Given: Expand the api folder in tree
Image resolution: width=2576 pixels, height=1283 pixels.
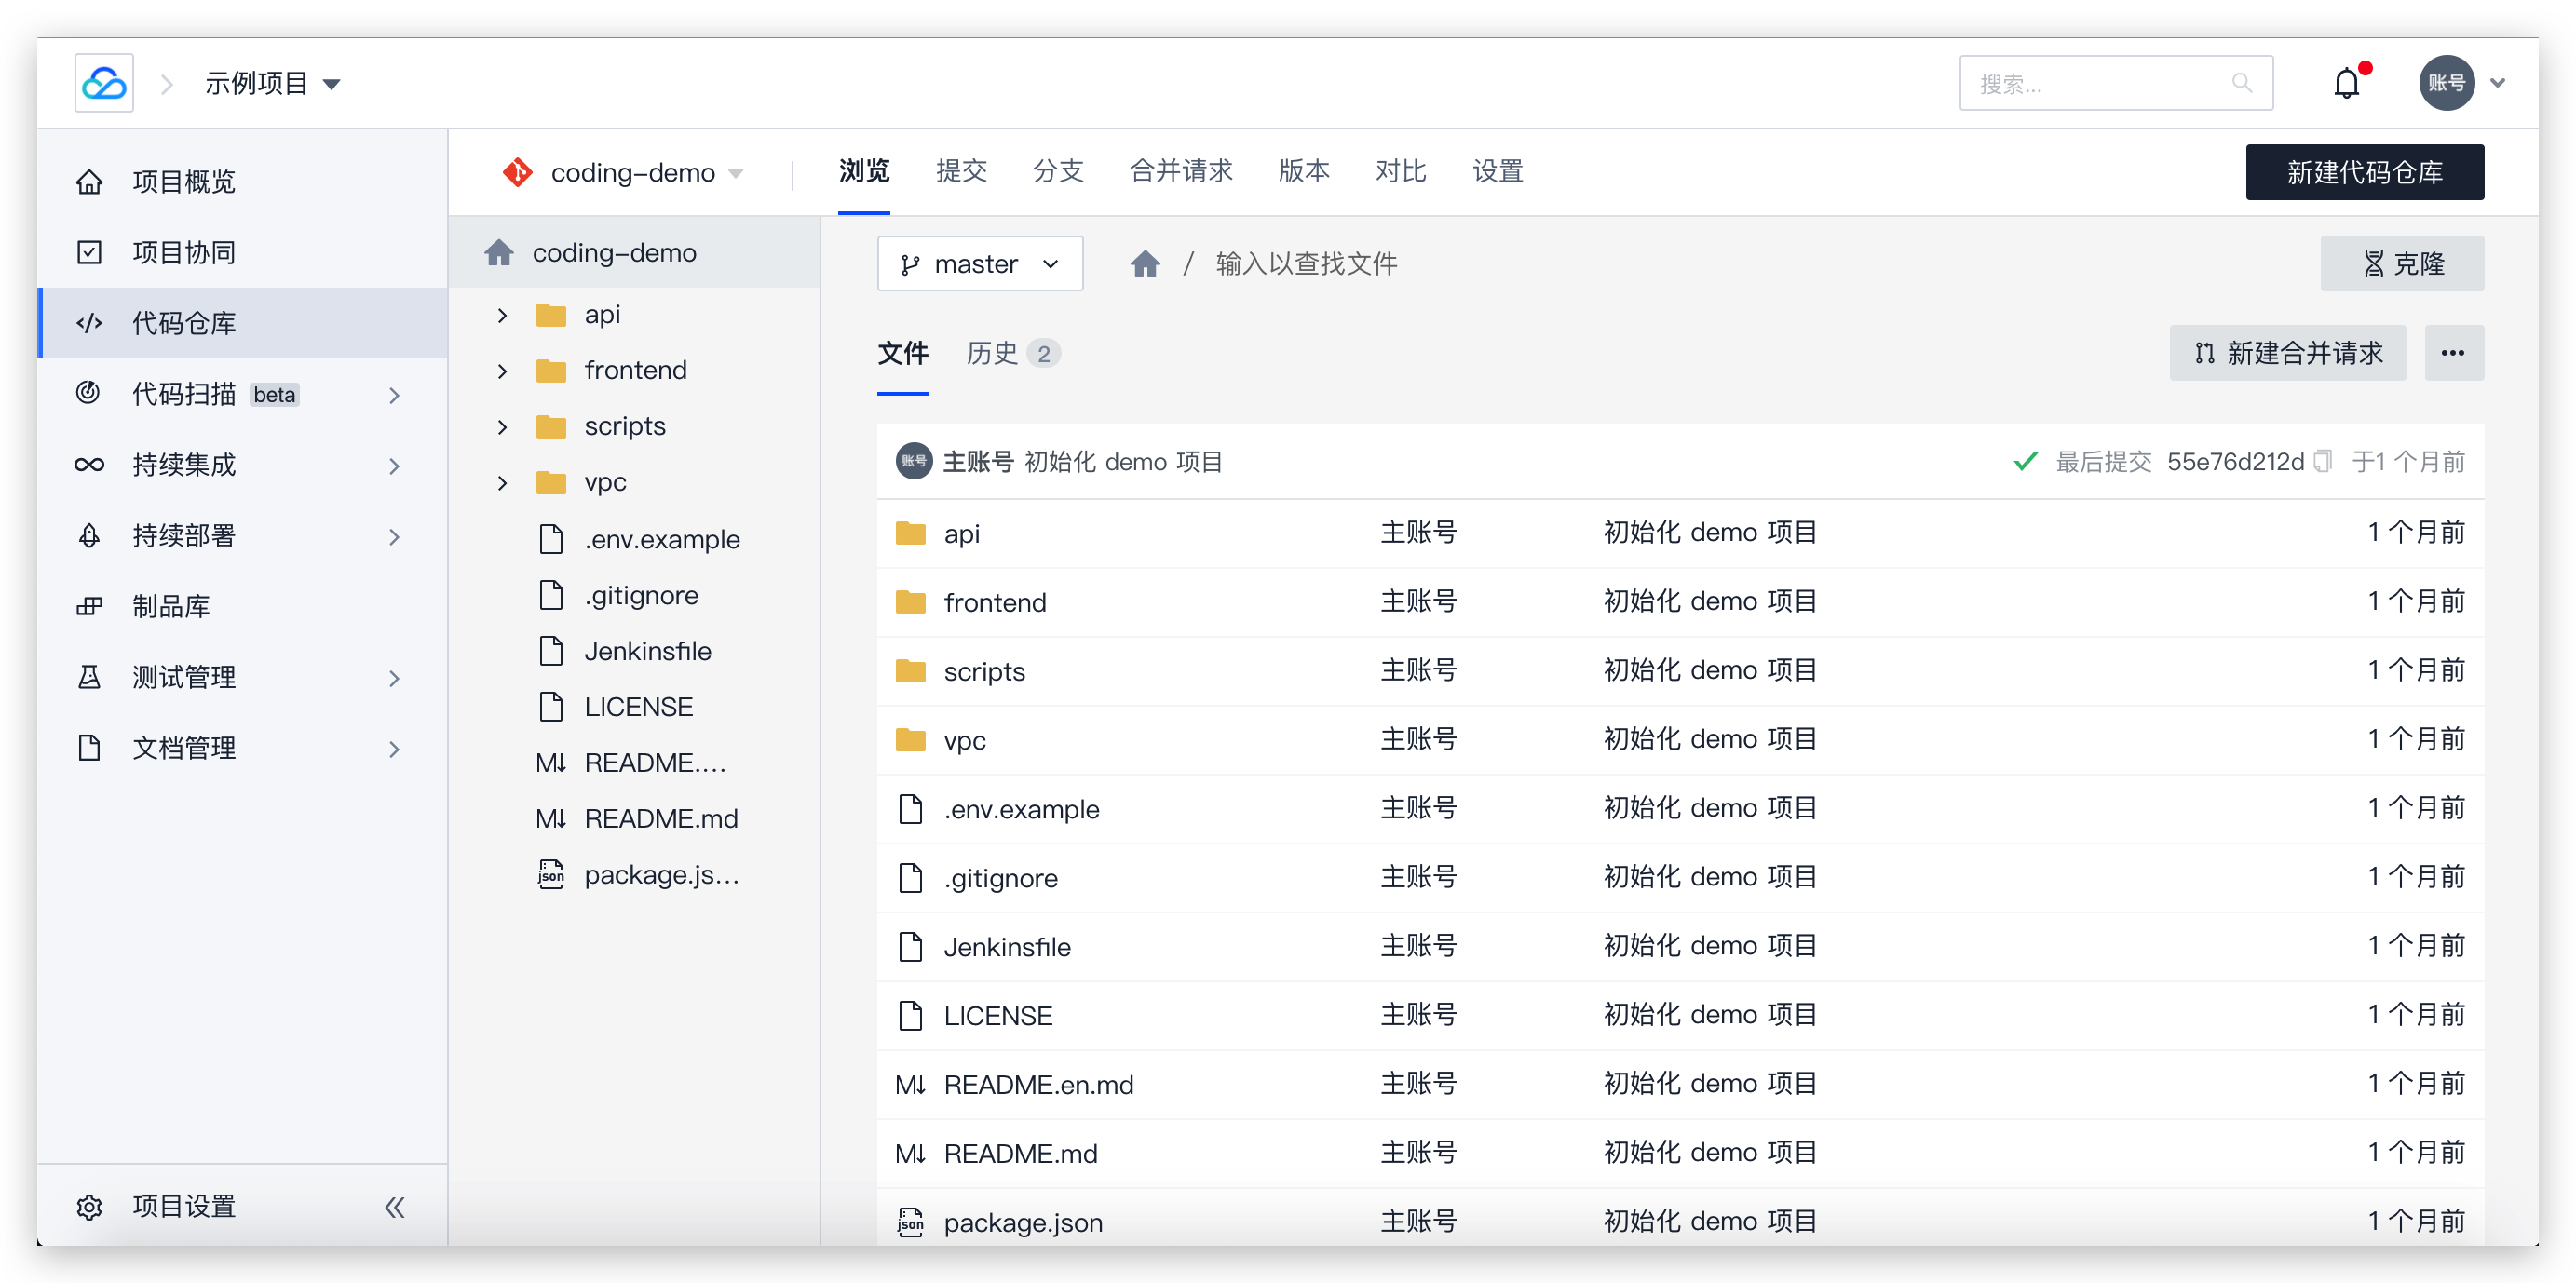Looking at the screenshot, I should tap(503, 315).
